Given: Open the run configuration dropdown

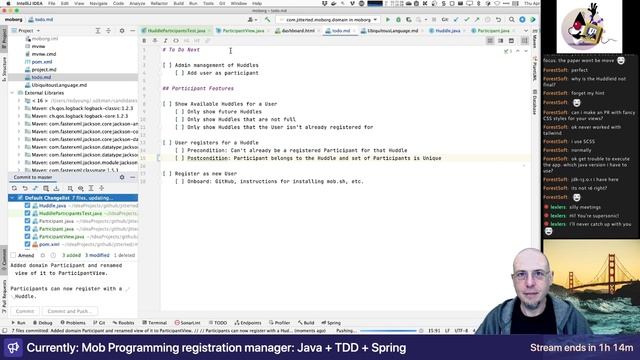Looking at the screenshot, I should click(329, 20).
